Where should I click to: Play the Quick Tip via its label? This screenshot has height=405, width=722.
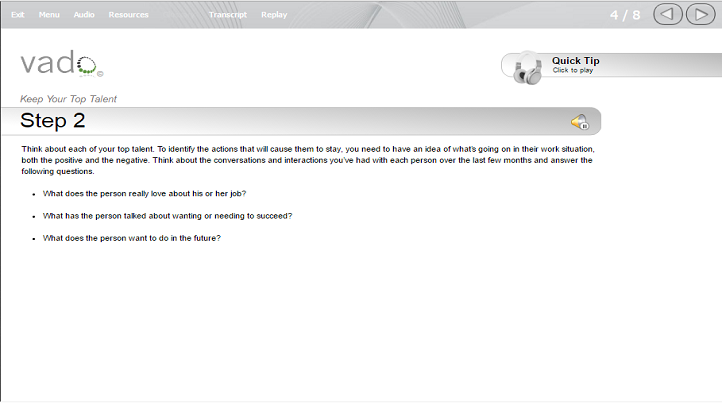click(x=576, y=61)
